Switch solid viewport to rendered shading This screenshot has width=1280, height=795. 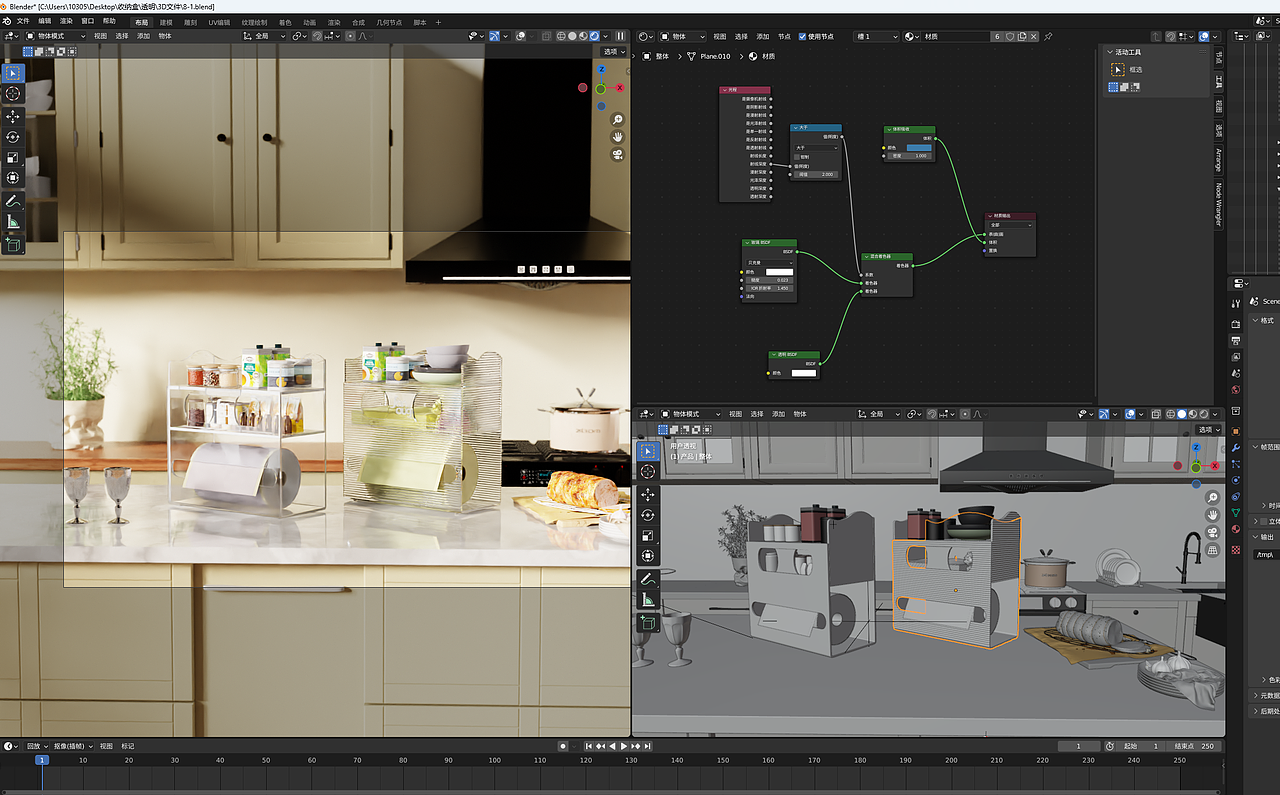point(1206,414)
